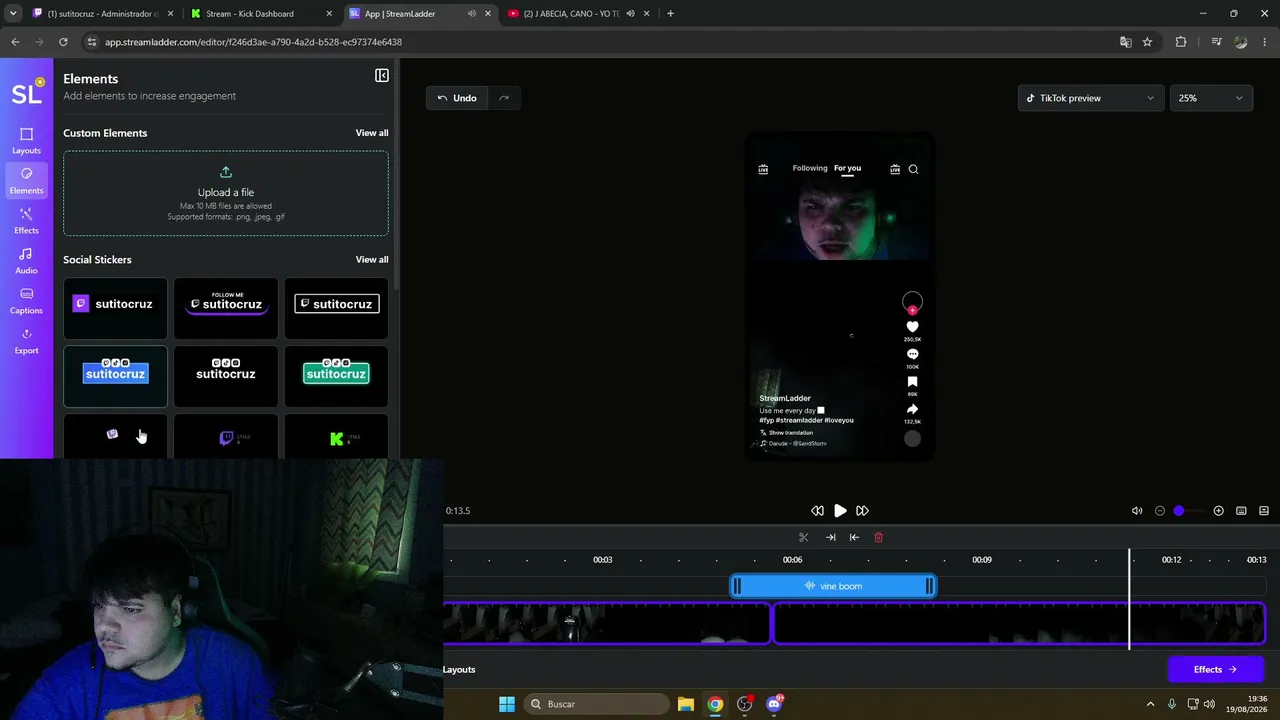This screenshot has width=1280, height=720.
Task: Switch to the sutitocruz Twitch tab
Action: click(x=102, y=14)
